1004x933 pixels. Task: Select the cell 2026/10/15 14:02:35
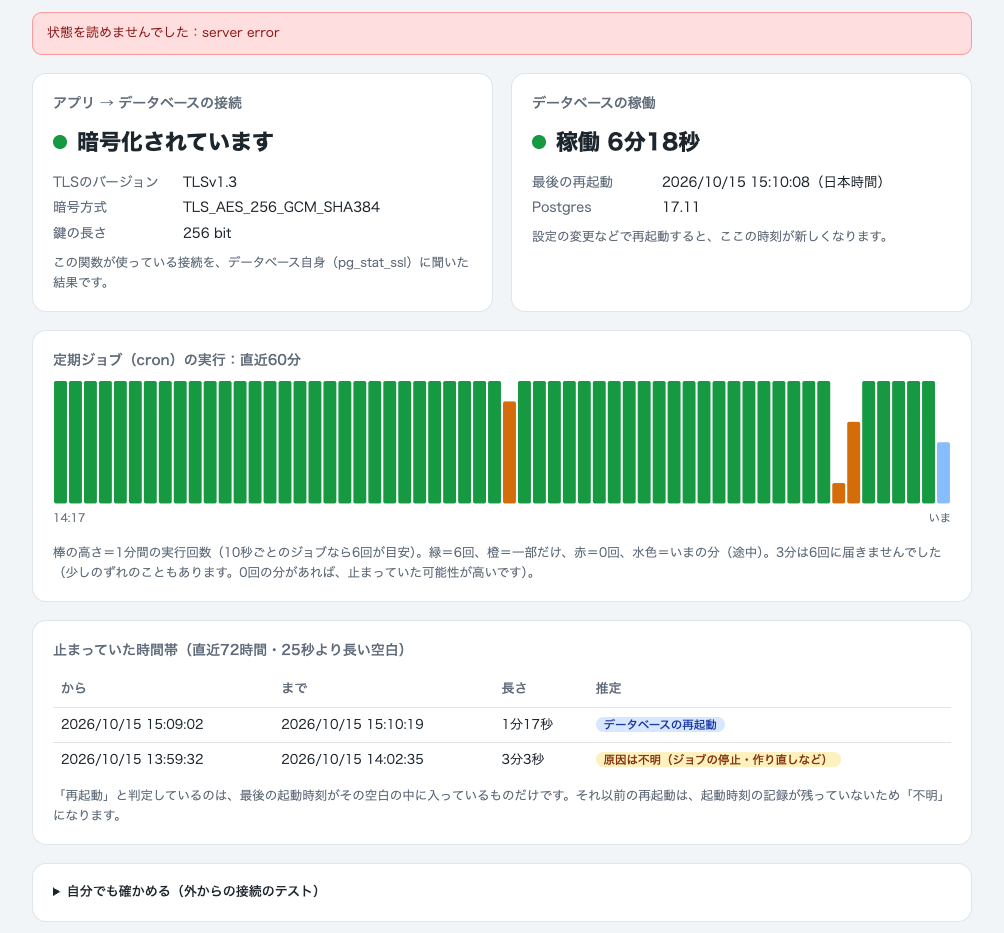tap(352, 759)
